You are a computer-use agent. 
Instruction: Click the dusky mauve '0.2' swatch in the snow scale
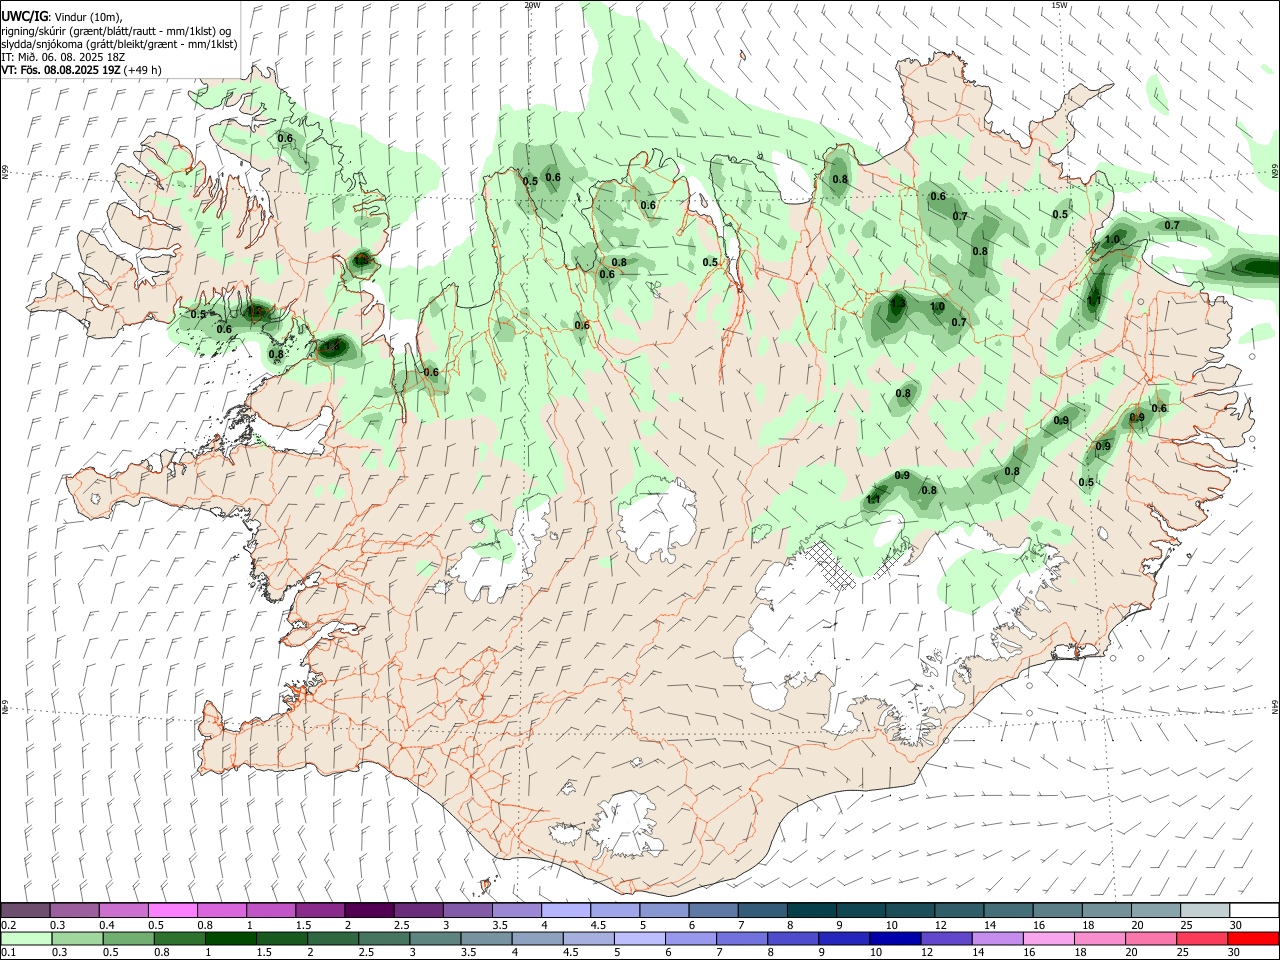(x=25, y=910)
